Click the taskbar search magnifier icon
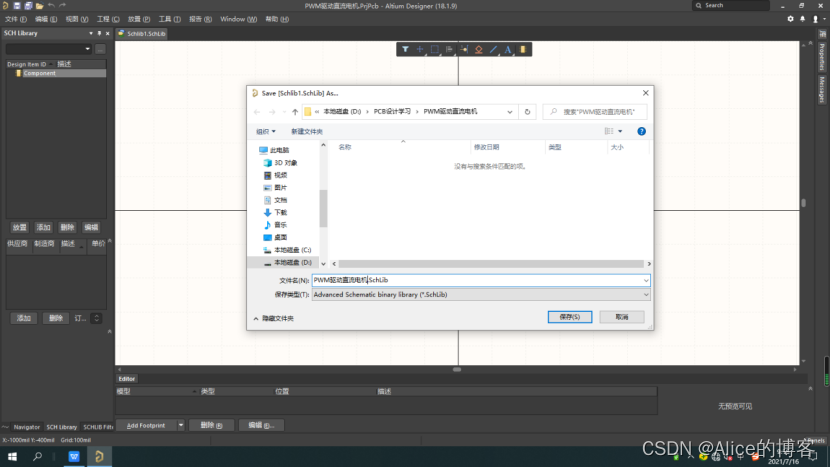 click(x=38, y=456)
